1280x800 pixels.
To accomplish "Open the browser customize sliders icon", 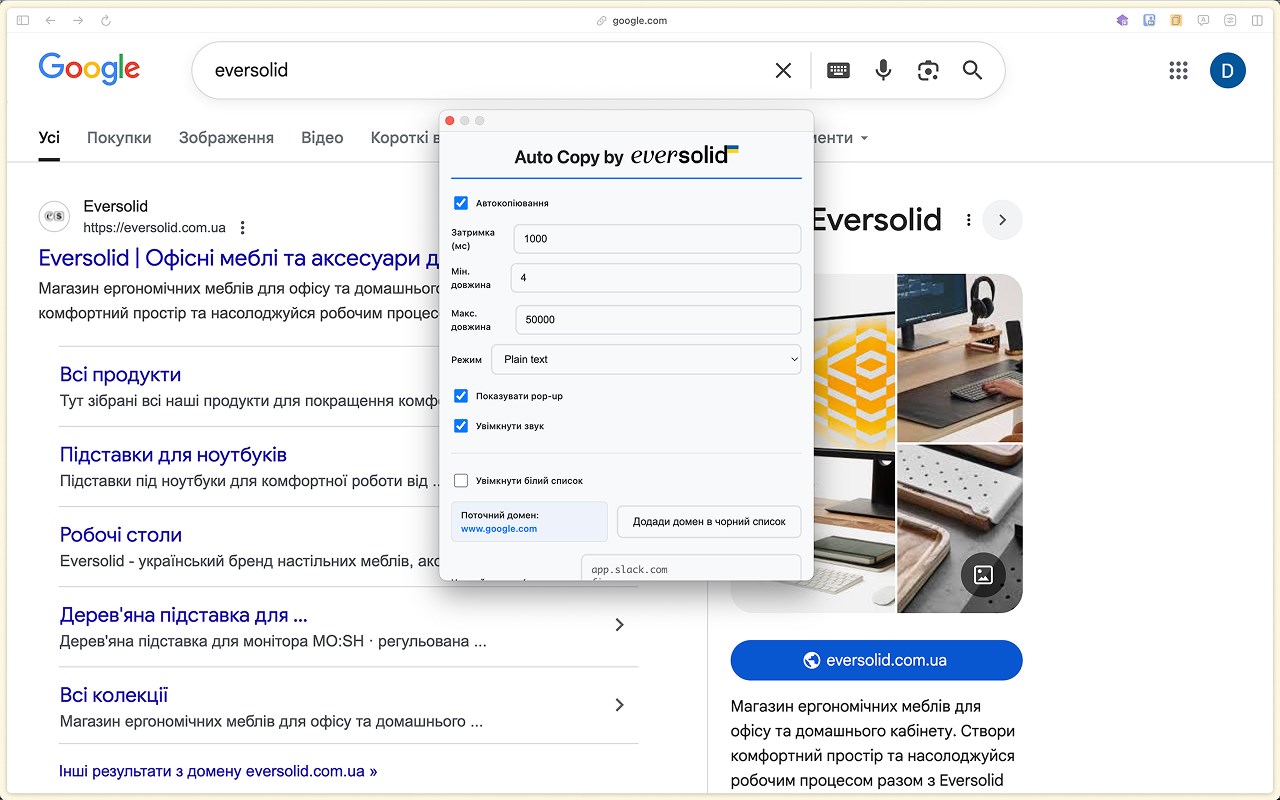I will (x=1230, y=20).
